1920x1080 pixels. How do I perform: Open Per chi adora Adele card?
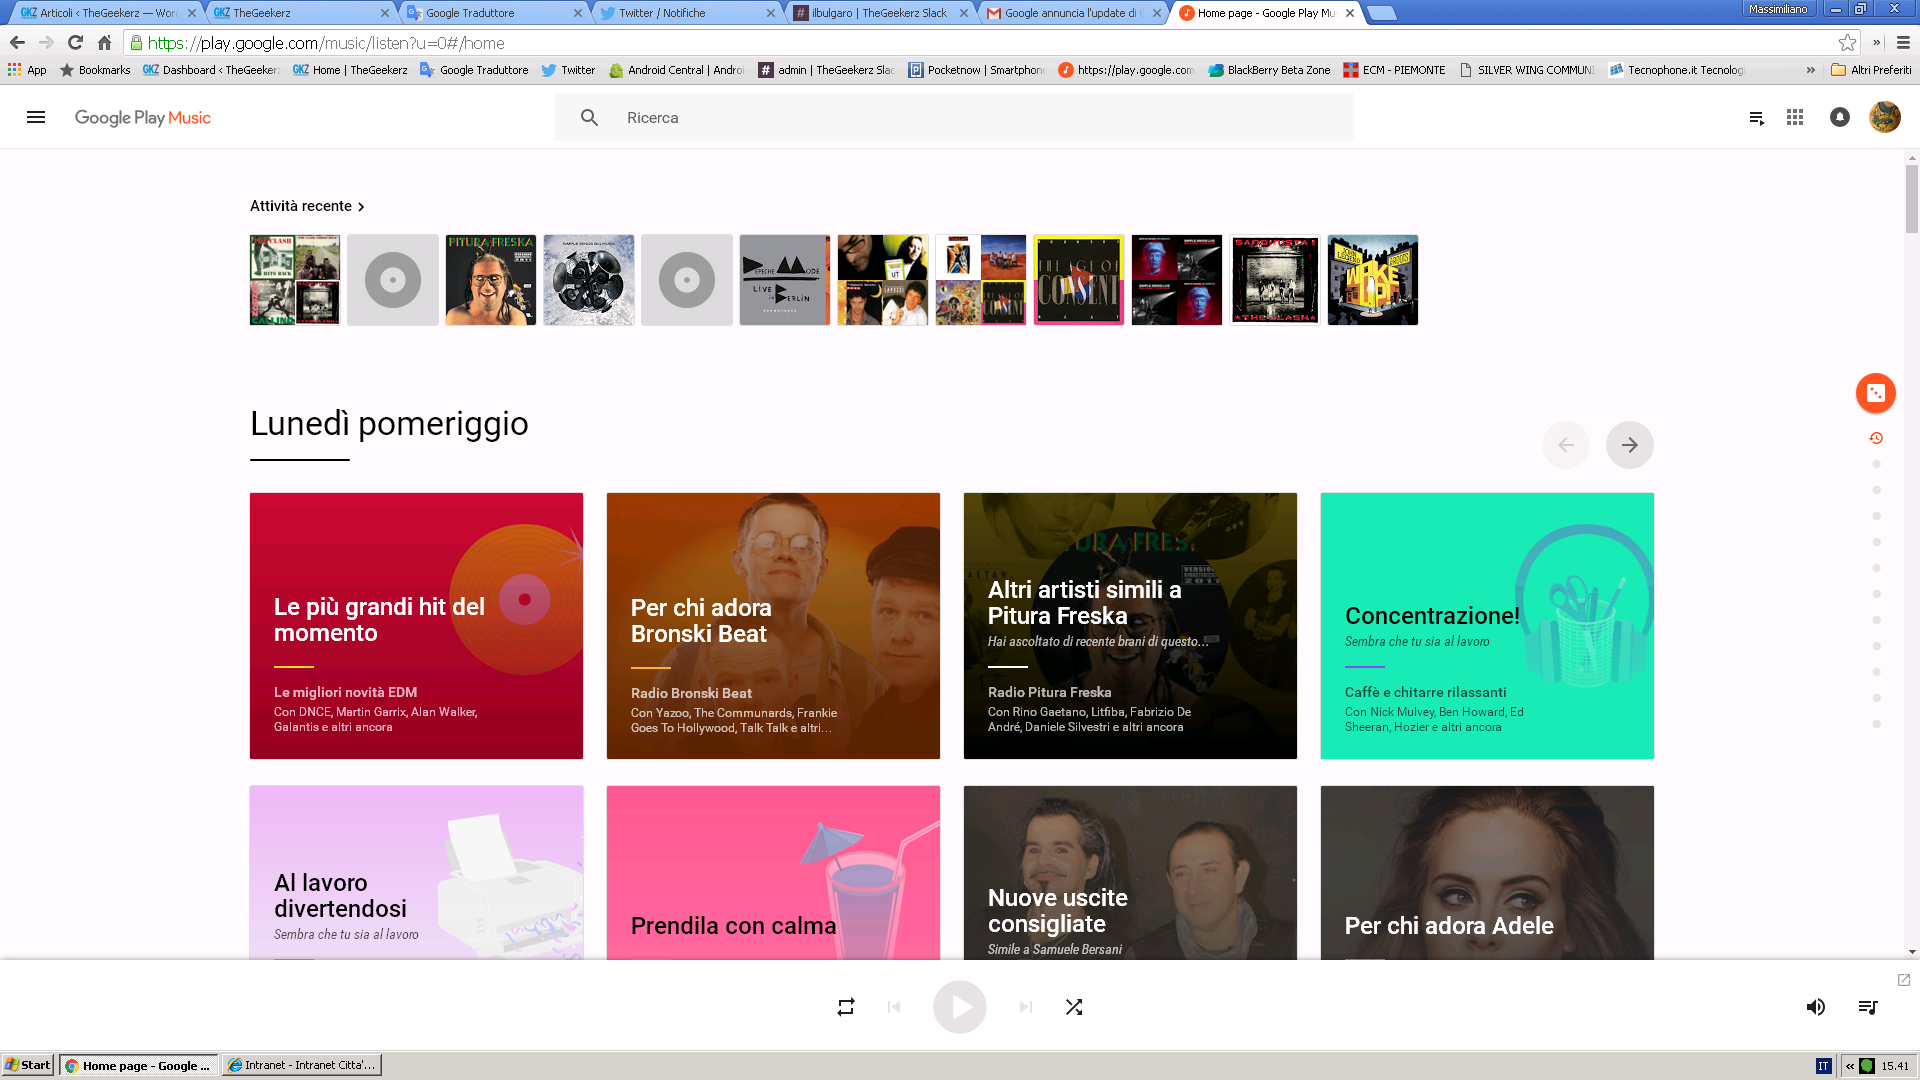point(1487,873)
